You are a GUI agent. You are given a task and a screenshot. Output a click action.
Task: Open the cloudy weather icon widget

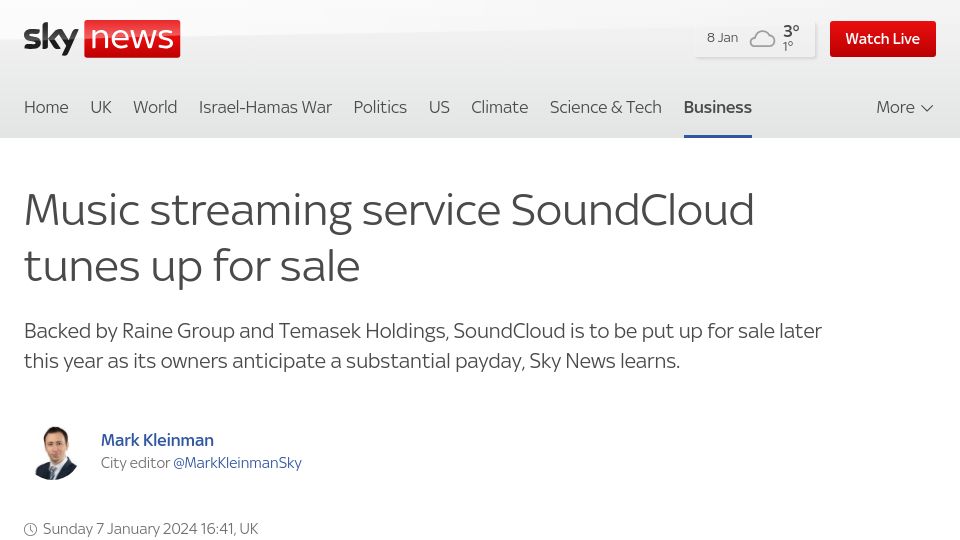pyautogui.click(x=762, y=39)
